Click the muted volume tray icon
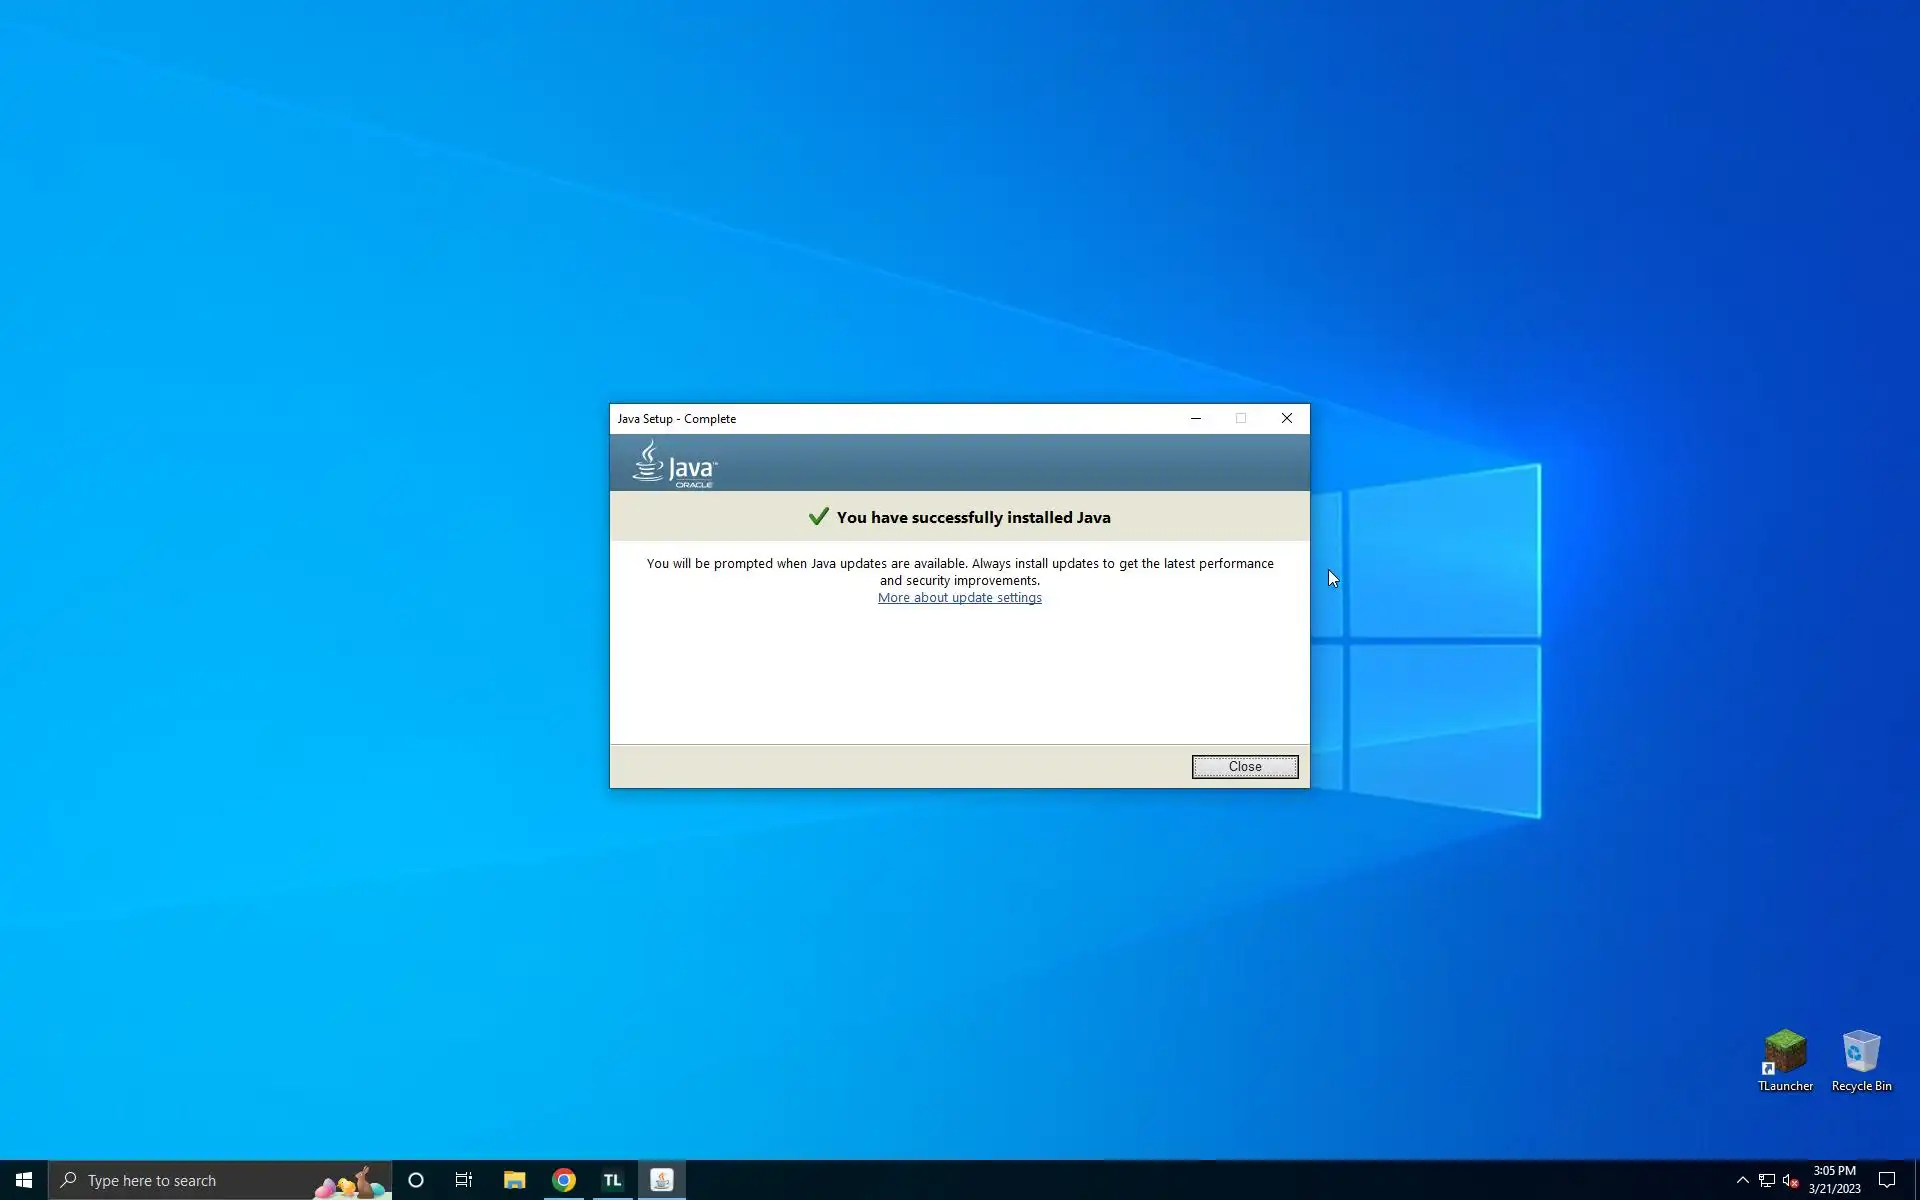The width and height of the screenshot is (1920, 1200). [1791, 1181]
